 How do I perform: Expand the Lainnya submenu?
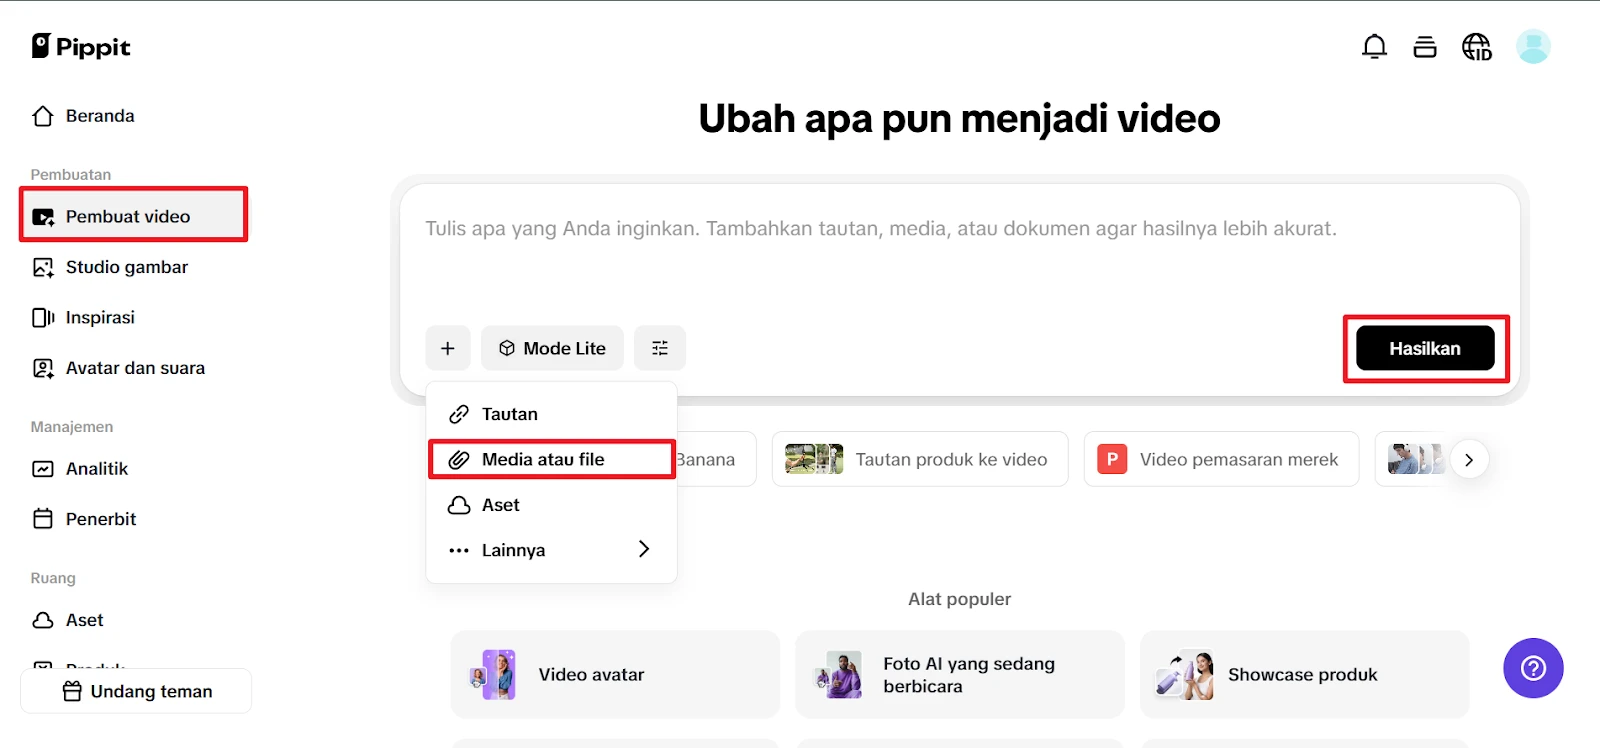point(551,550)
